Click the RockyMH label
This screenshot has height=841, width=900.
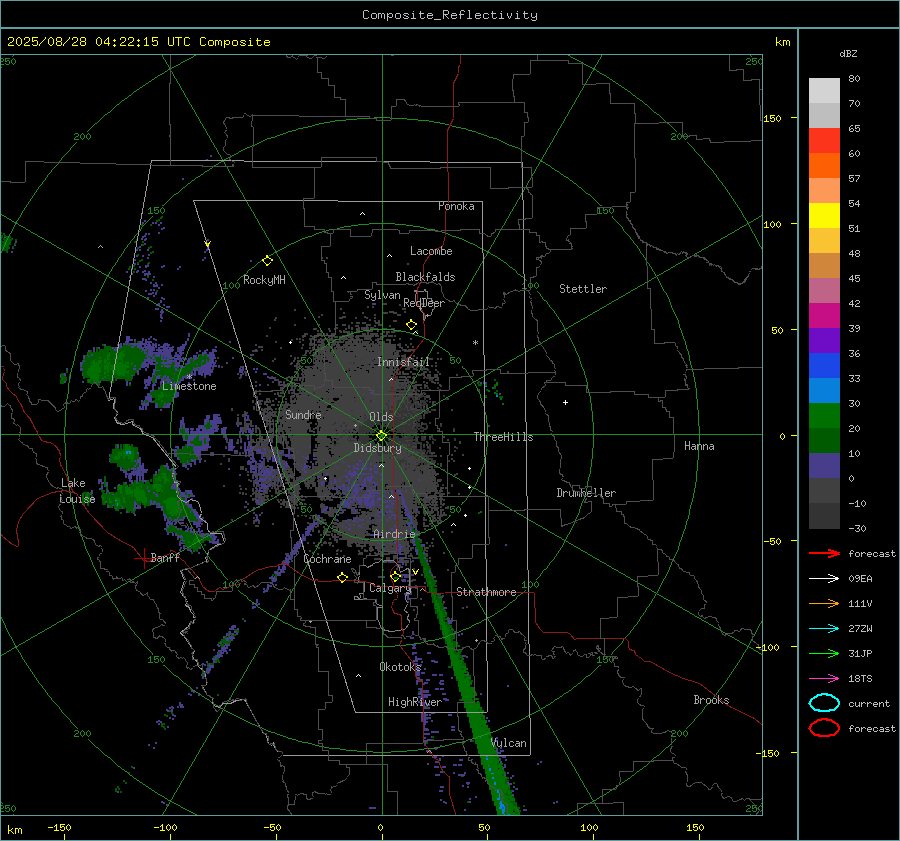[264, 280]
